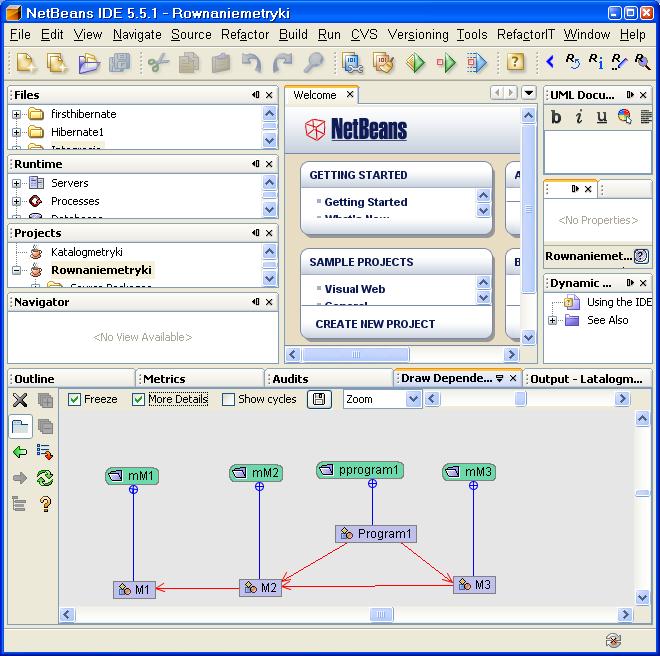Click the Welcome page horizontal scrollbar thumb
660x656 pixels.
(x=356, y=355)
